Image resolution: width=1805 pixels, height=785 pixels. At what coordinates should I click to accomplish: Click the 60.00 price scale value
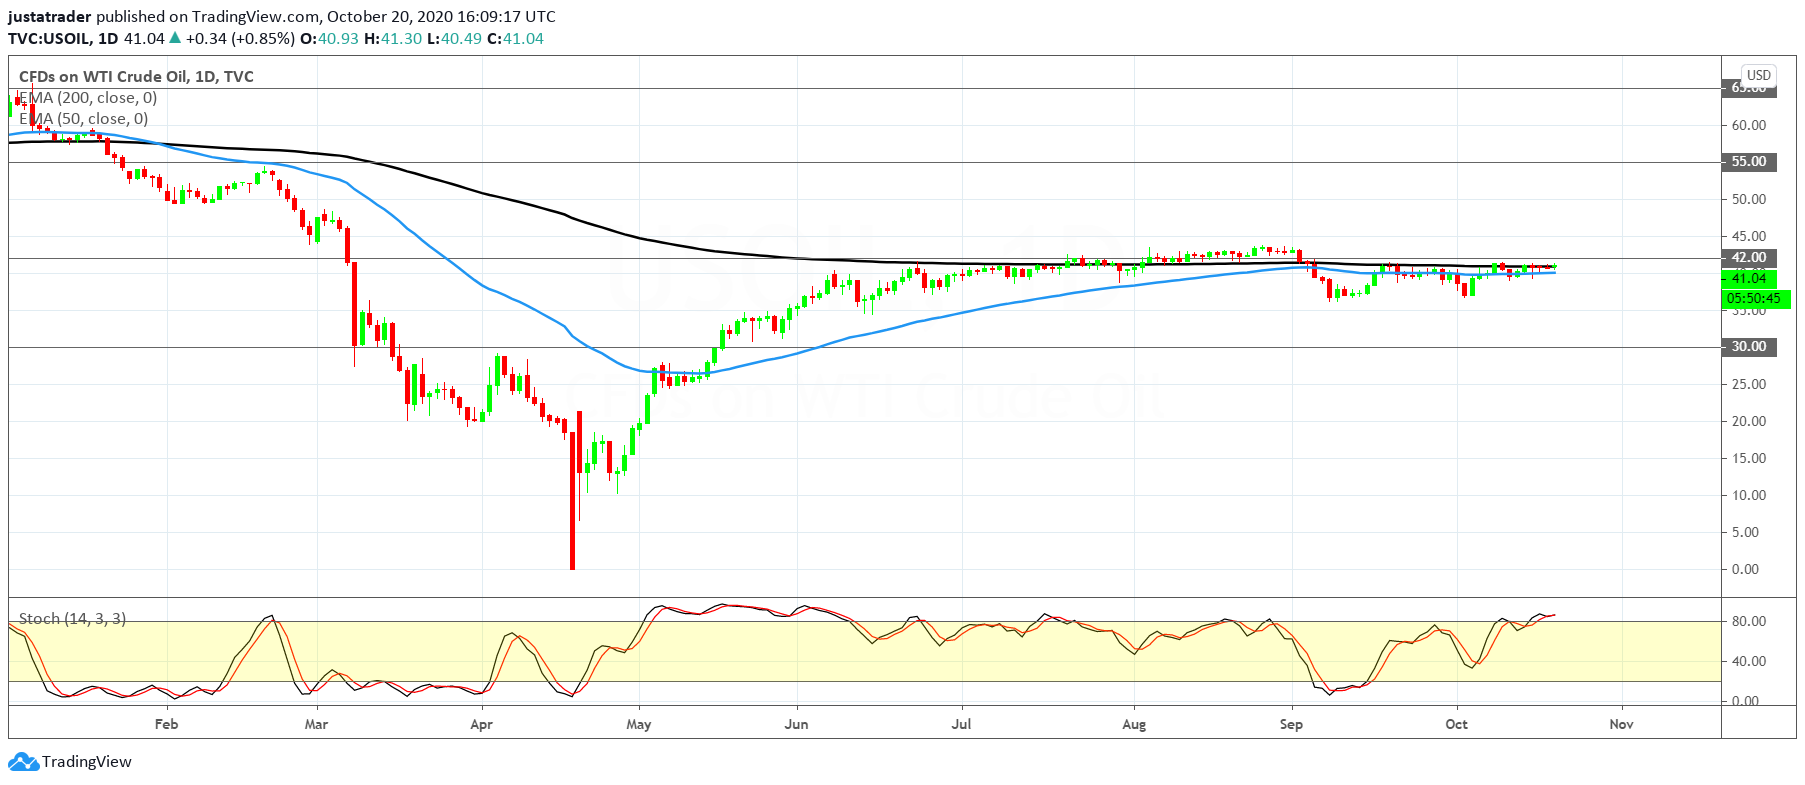(1749, 126)
